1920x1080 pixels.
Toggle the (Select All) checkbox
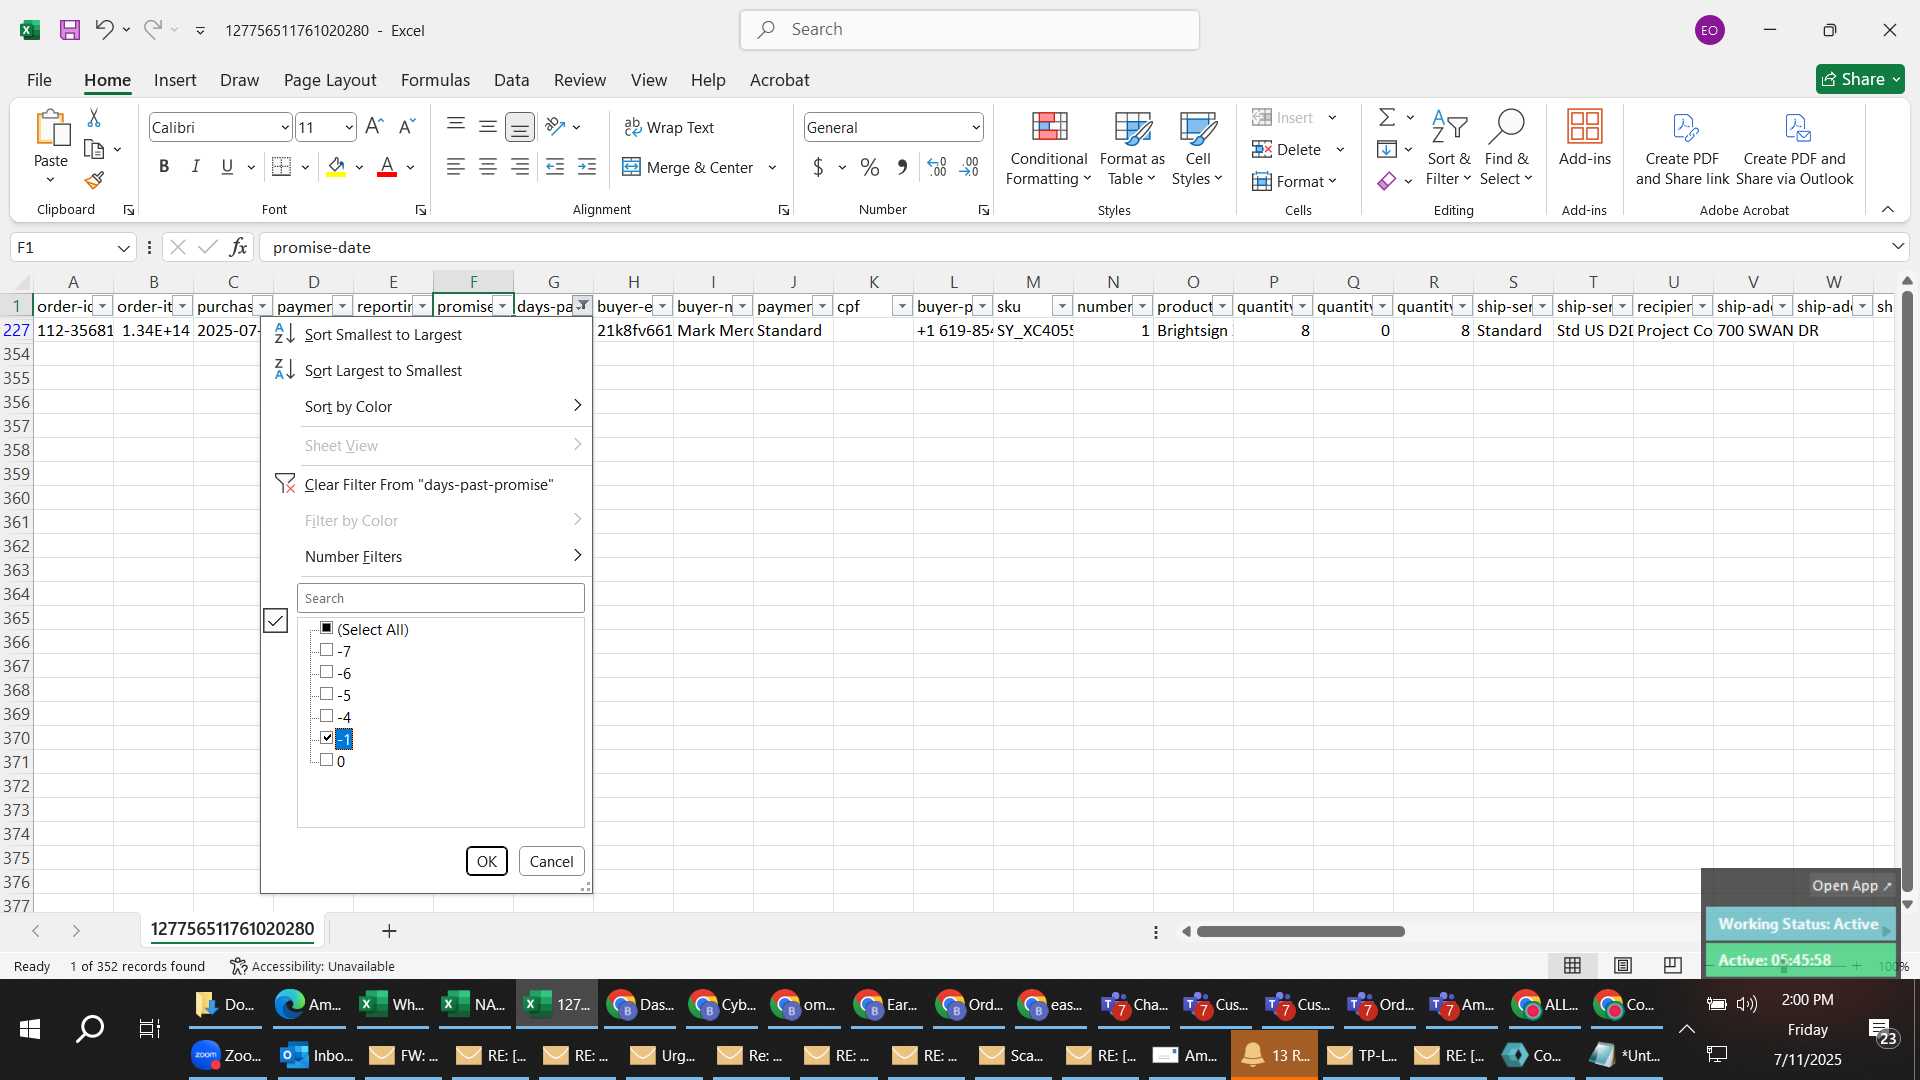[x=326, y=628]
